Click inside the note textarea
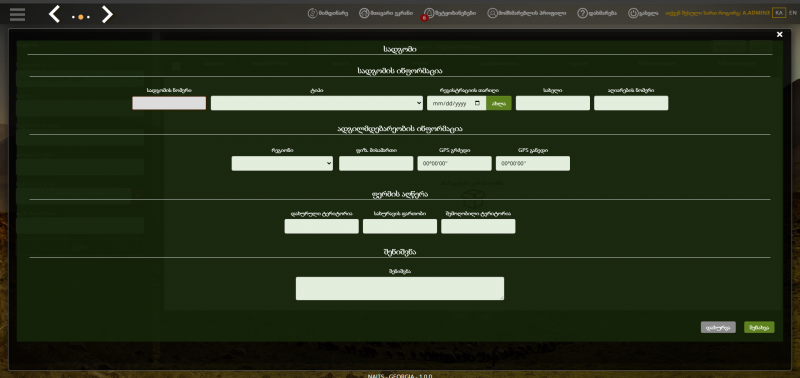 [400, 289]
